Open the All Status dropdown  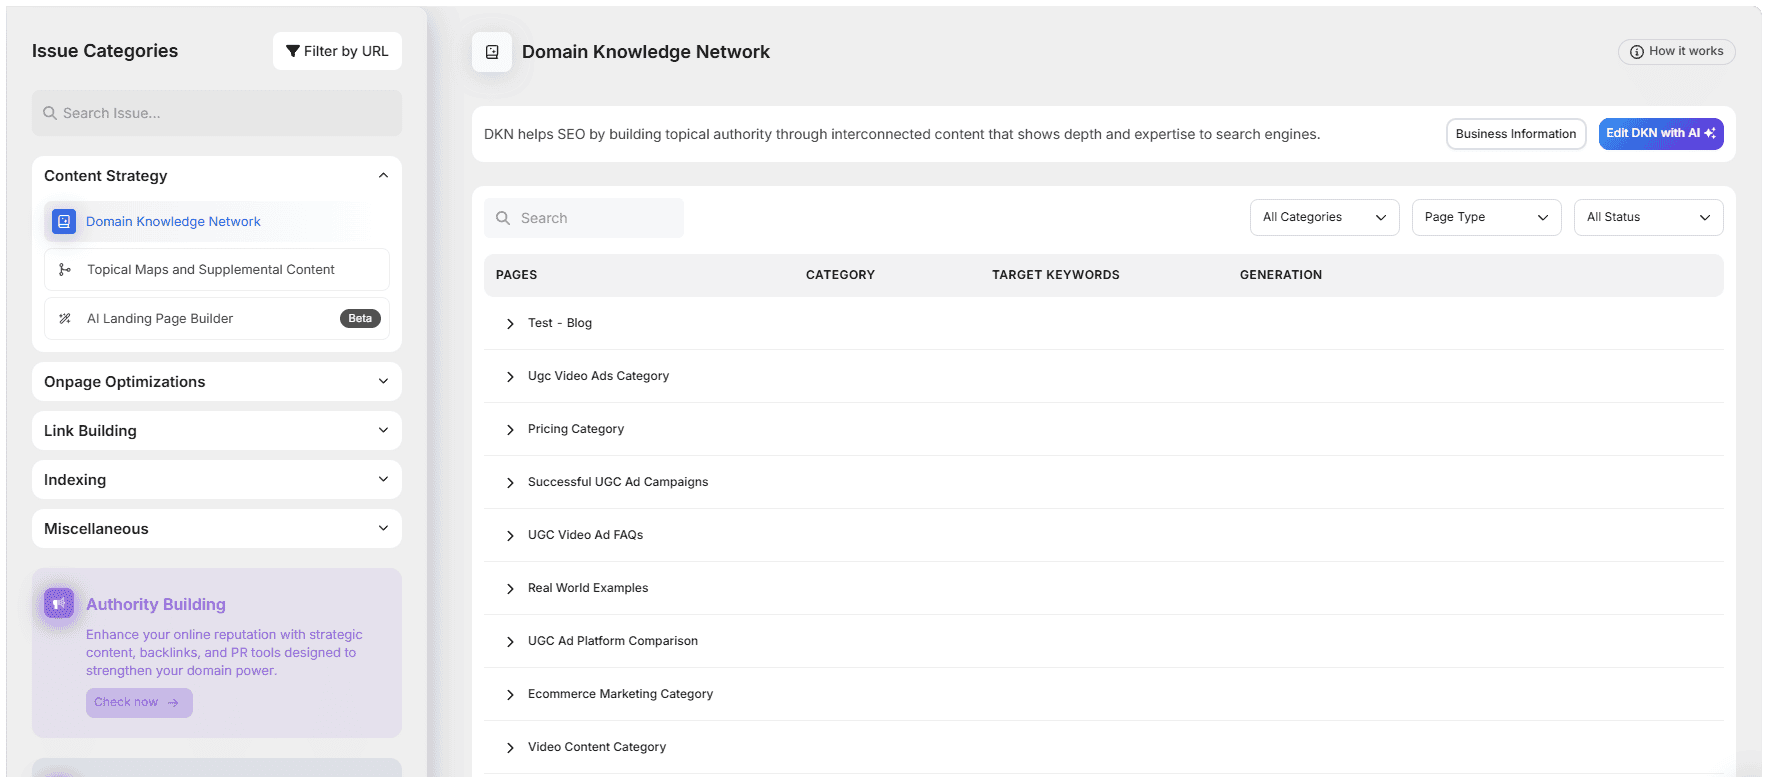(1647, 217)
